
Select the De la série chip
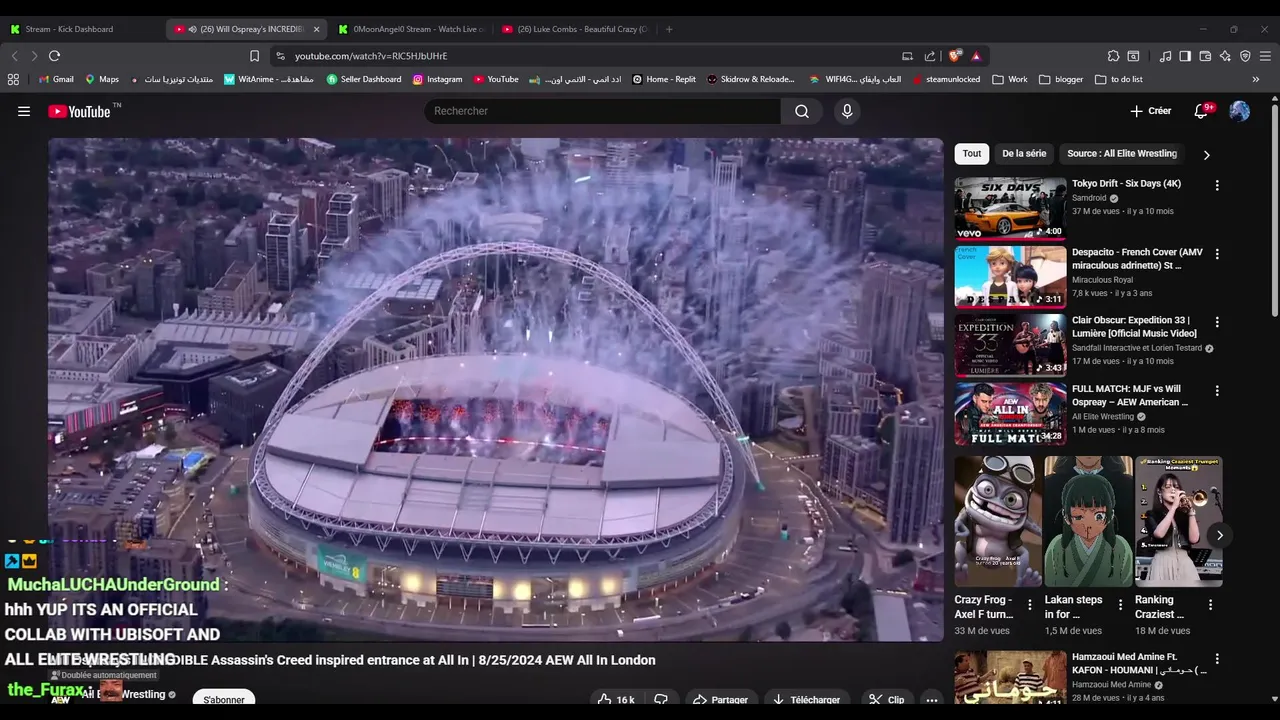pos(1024,154)
